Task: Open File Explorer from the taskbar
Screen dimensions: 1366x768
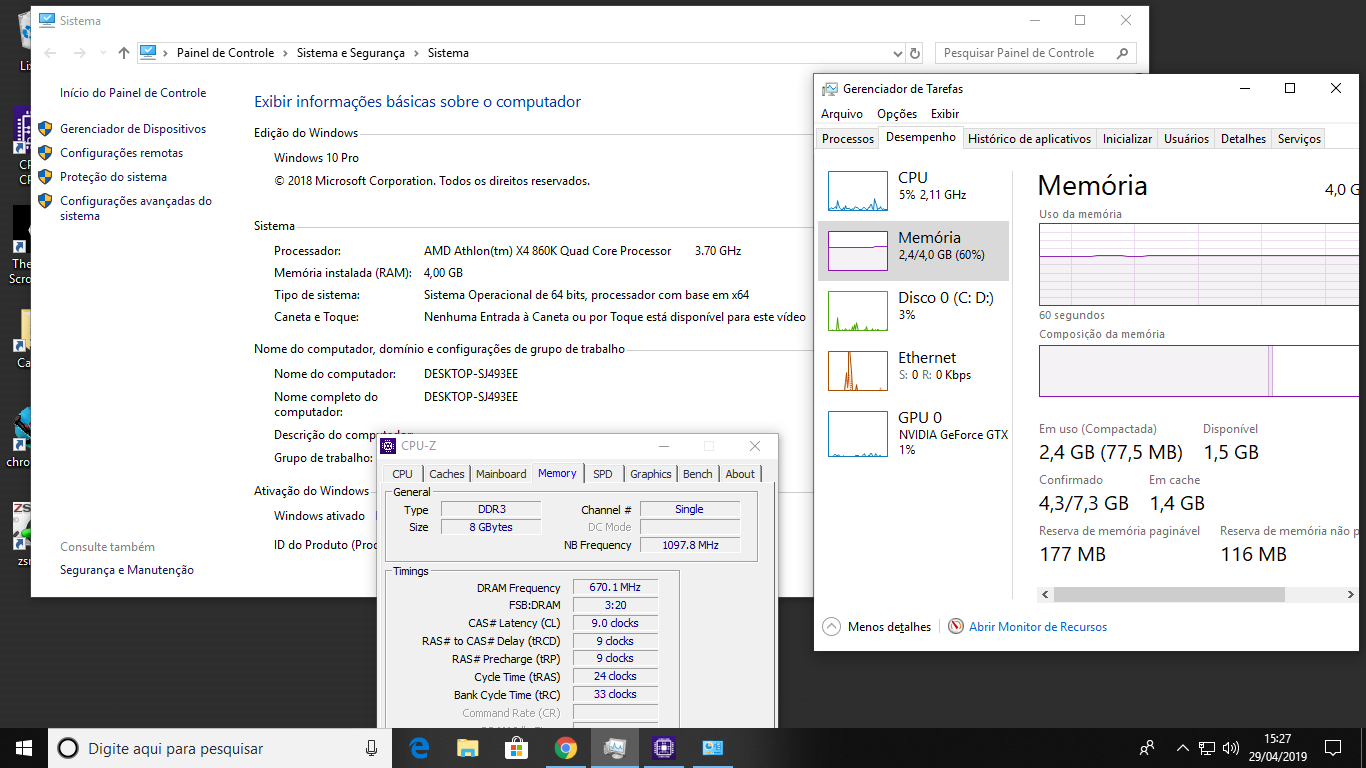Action: 468,748
